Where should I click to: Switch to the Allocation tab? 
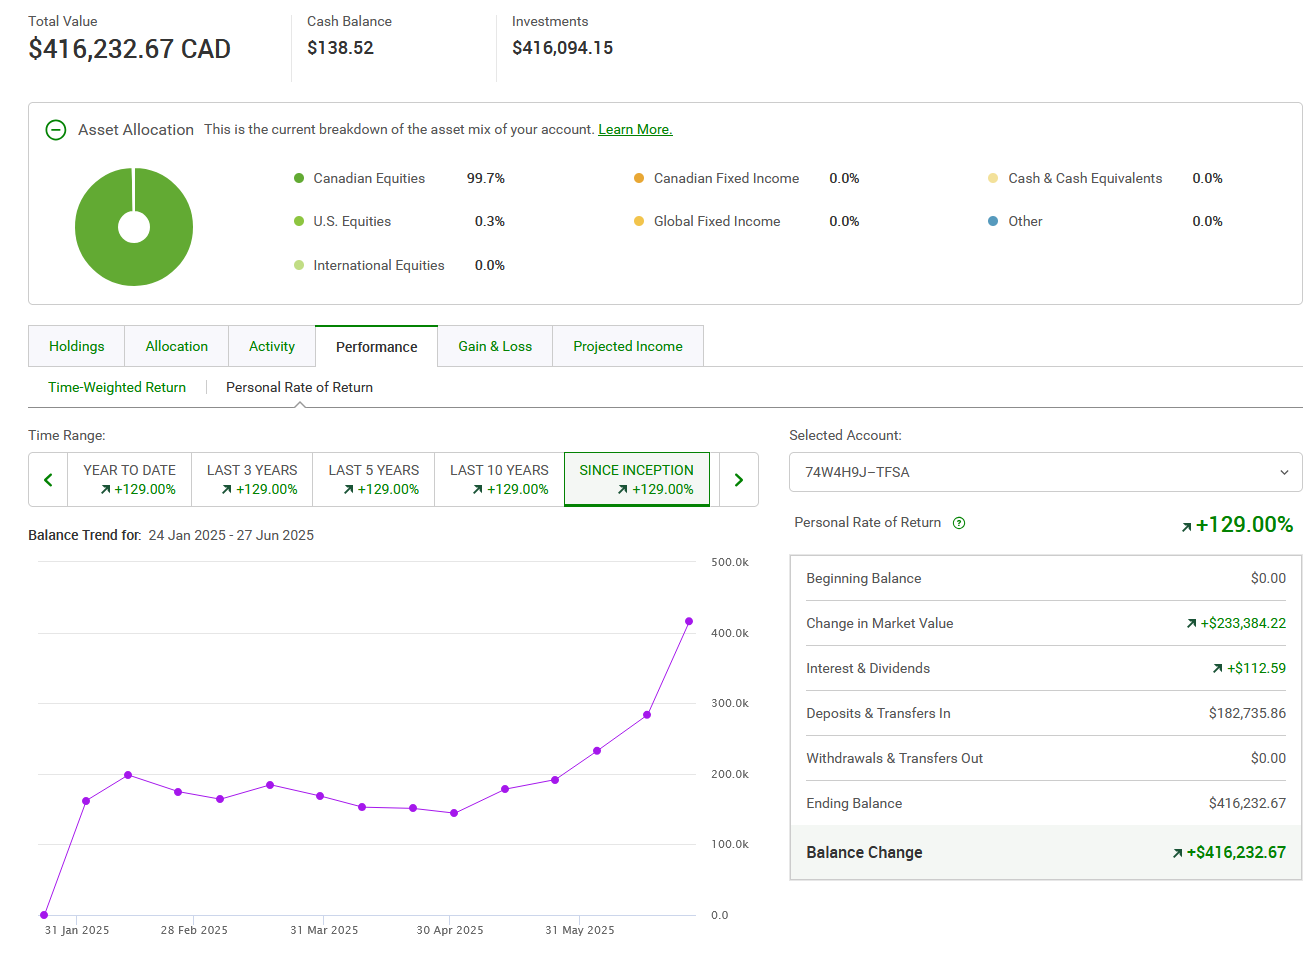(x=177, y=346)
